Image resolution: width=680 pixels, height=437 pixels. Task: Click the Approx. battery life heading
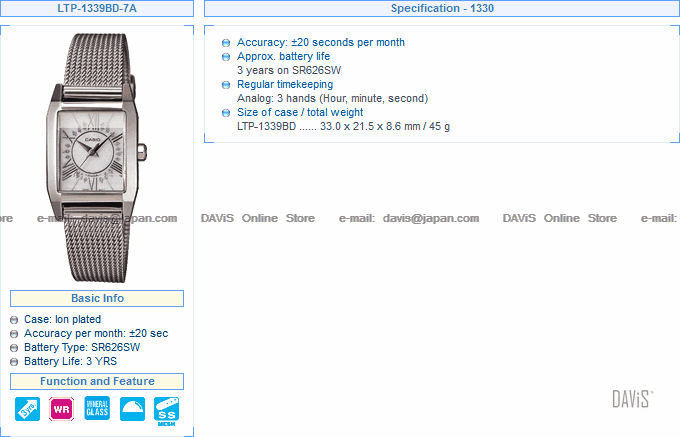[283, 56]
